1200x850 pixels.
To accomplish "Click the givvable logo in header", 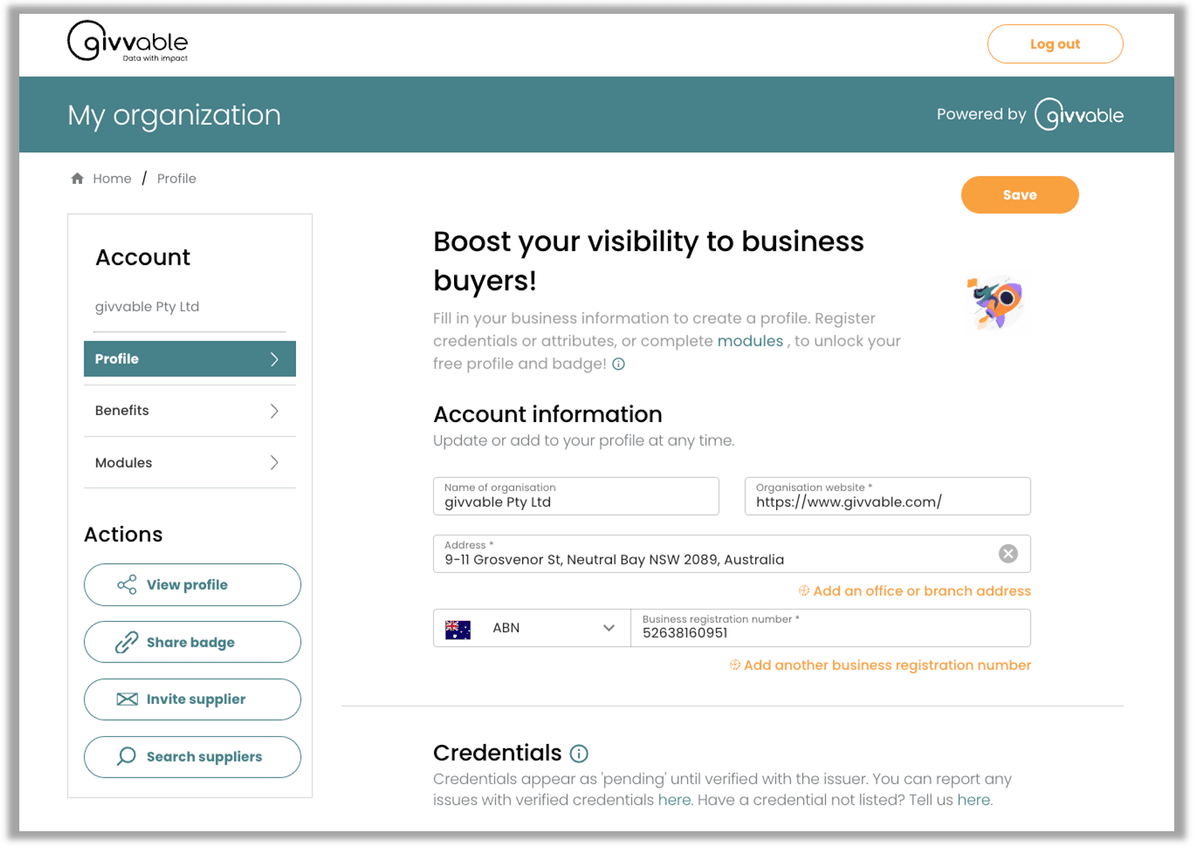I will point(127,42).
